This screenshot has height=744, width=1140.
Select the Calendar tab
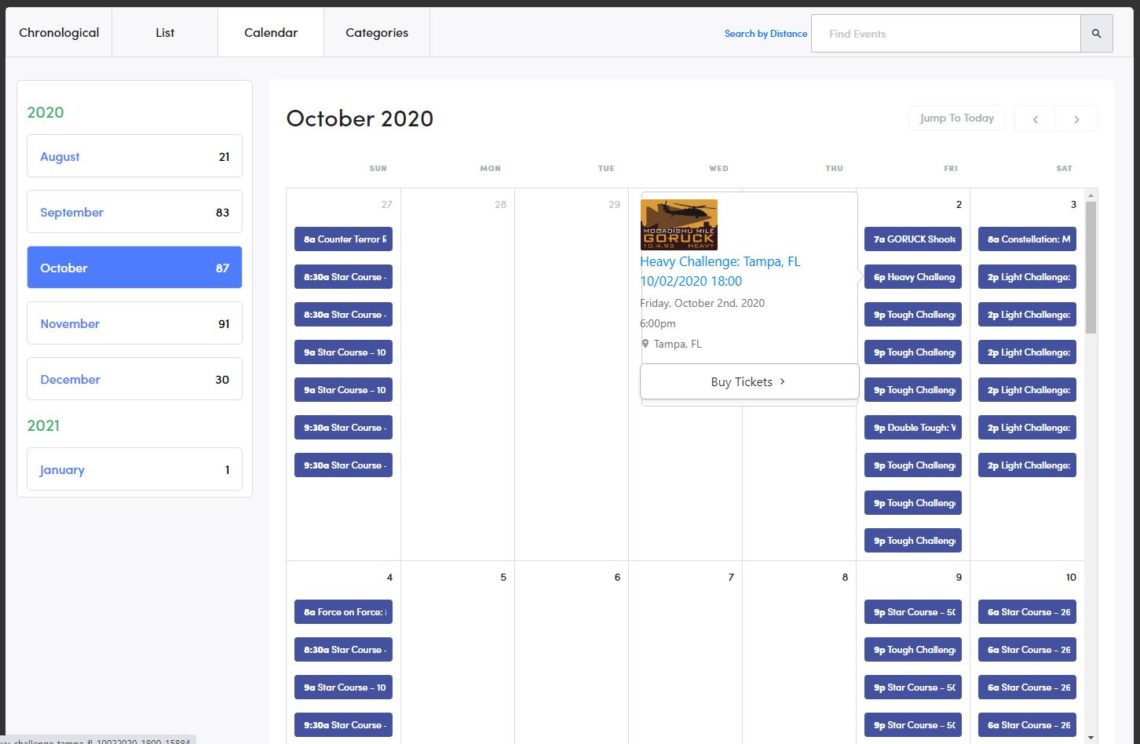[x=270, y=33]
